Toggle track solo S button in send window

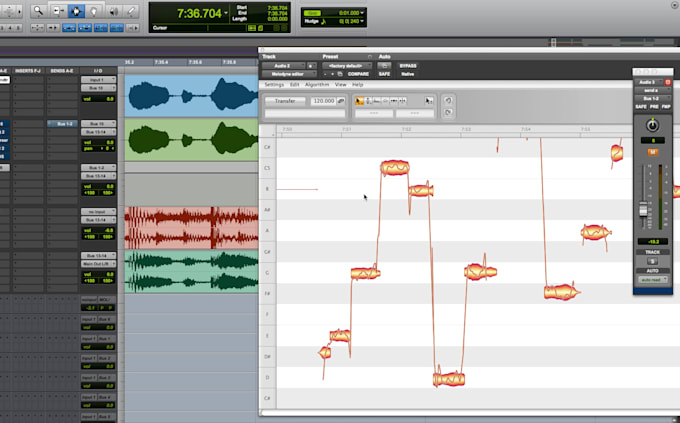tap(652, 261)
